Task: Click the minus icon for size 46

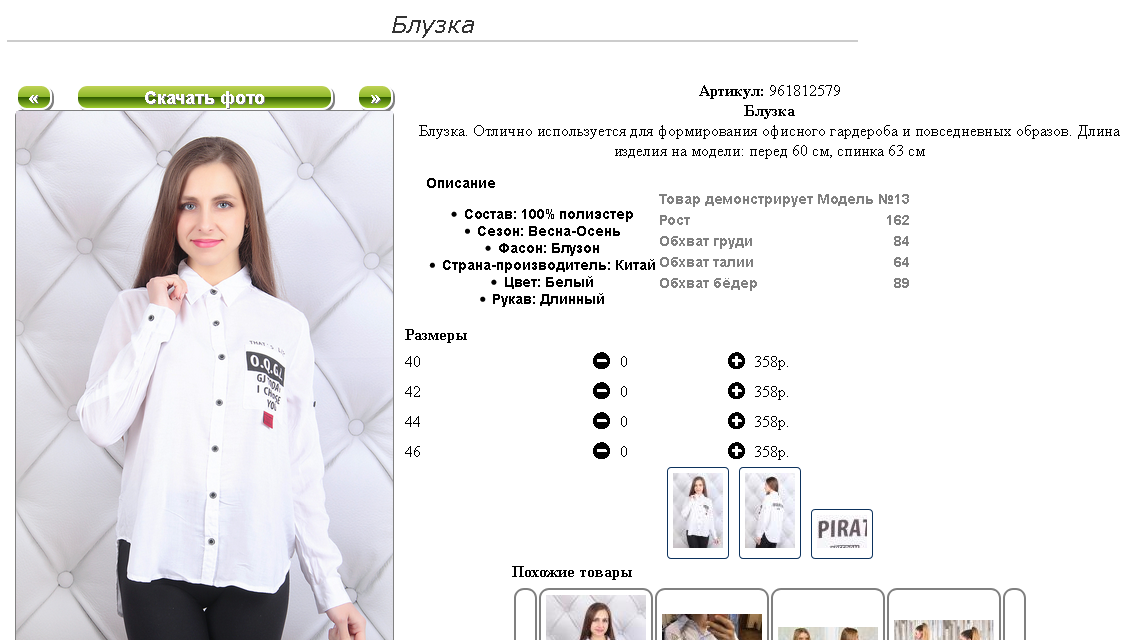Action: 602,451
